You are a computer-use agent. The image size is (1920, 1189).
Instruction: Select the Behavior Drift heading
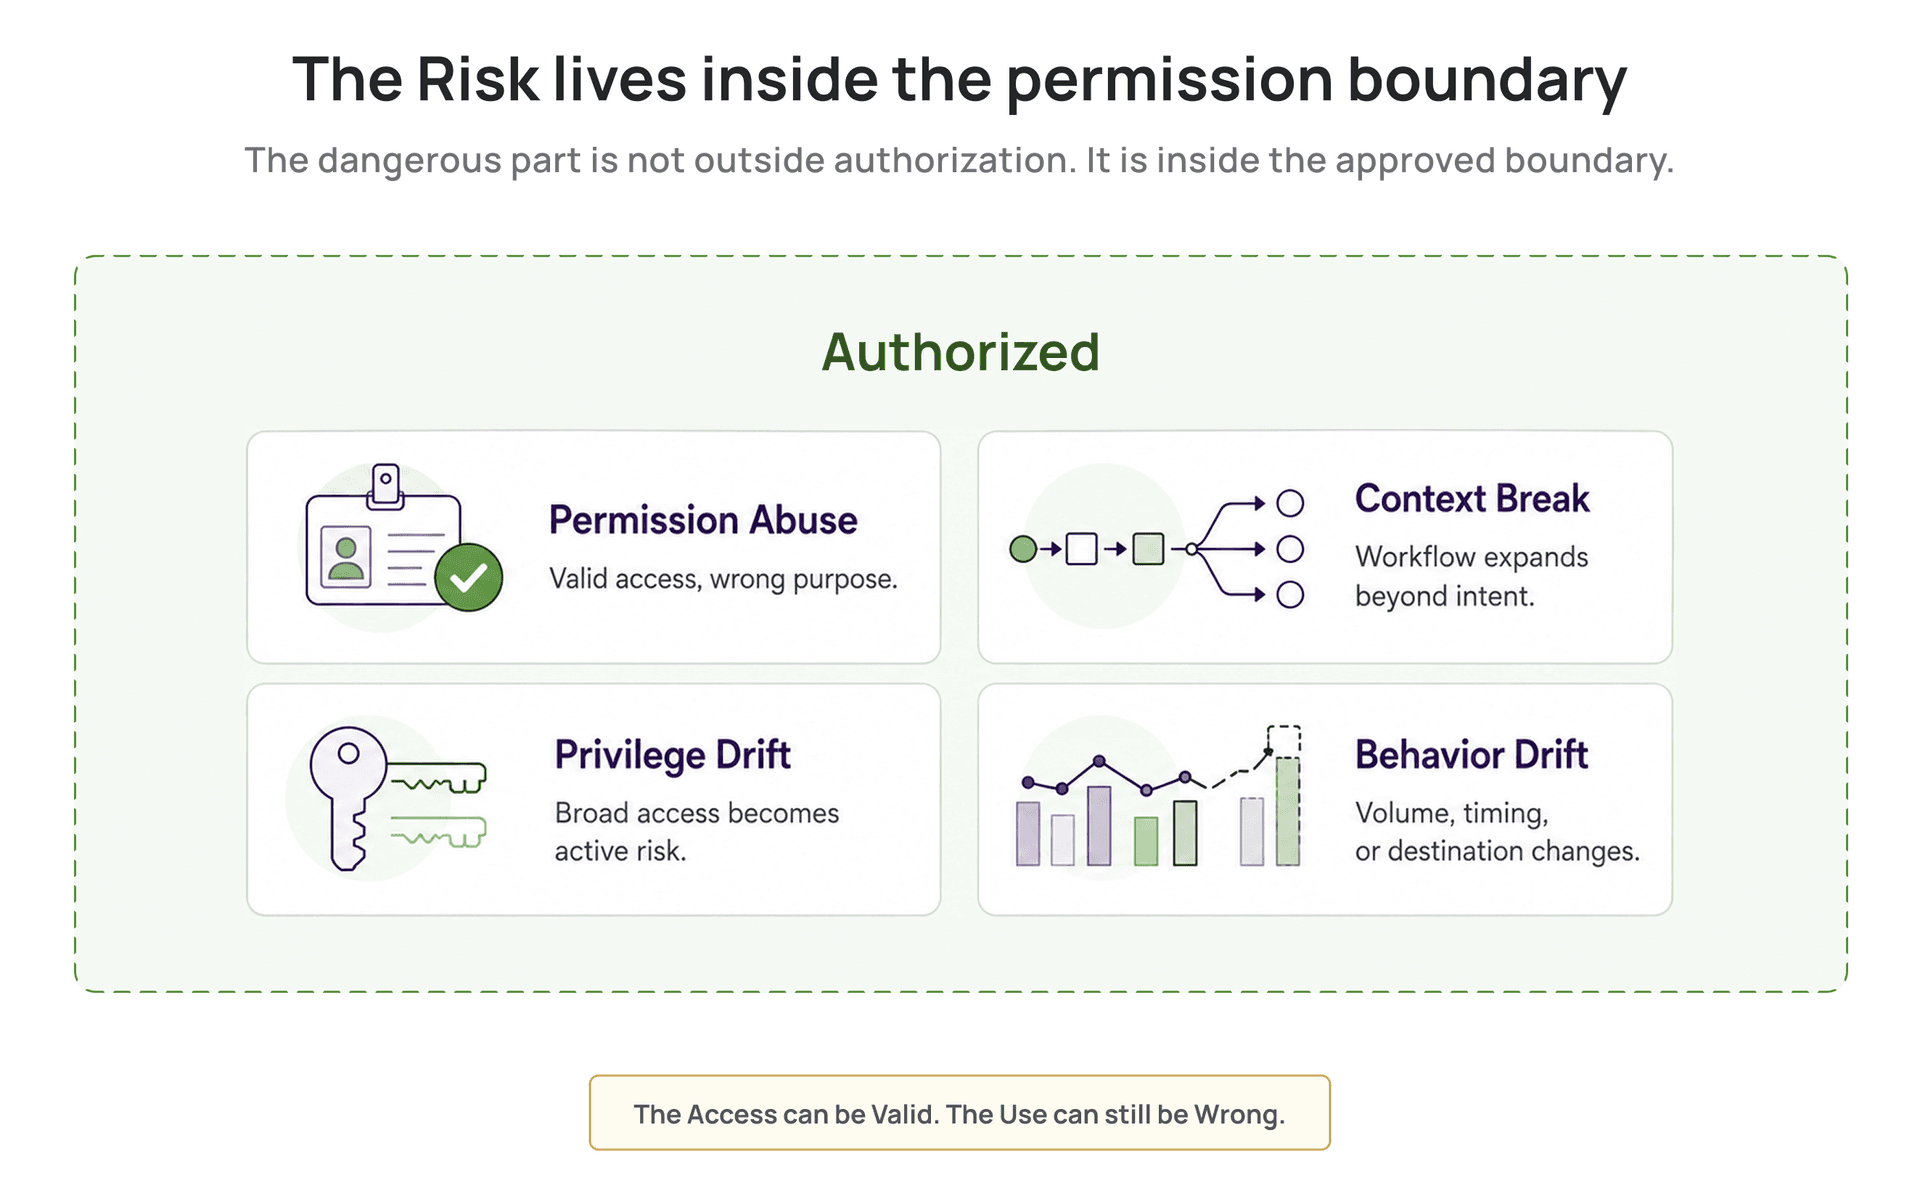1471,754
